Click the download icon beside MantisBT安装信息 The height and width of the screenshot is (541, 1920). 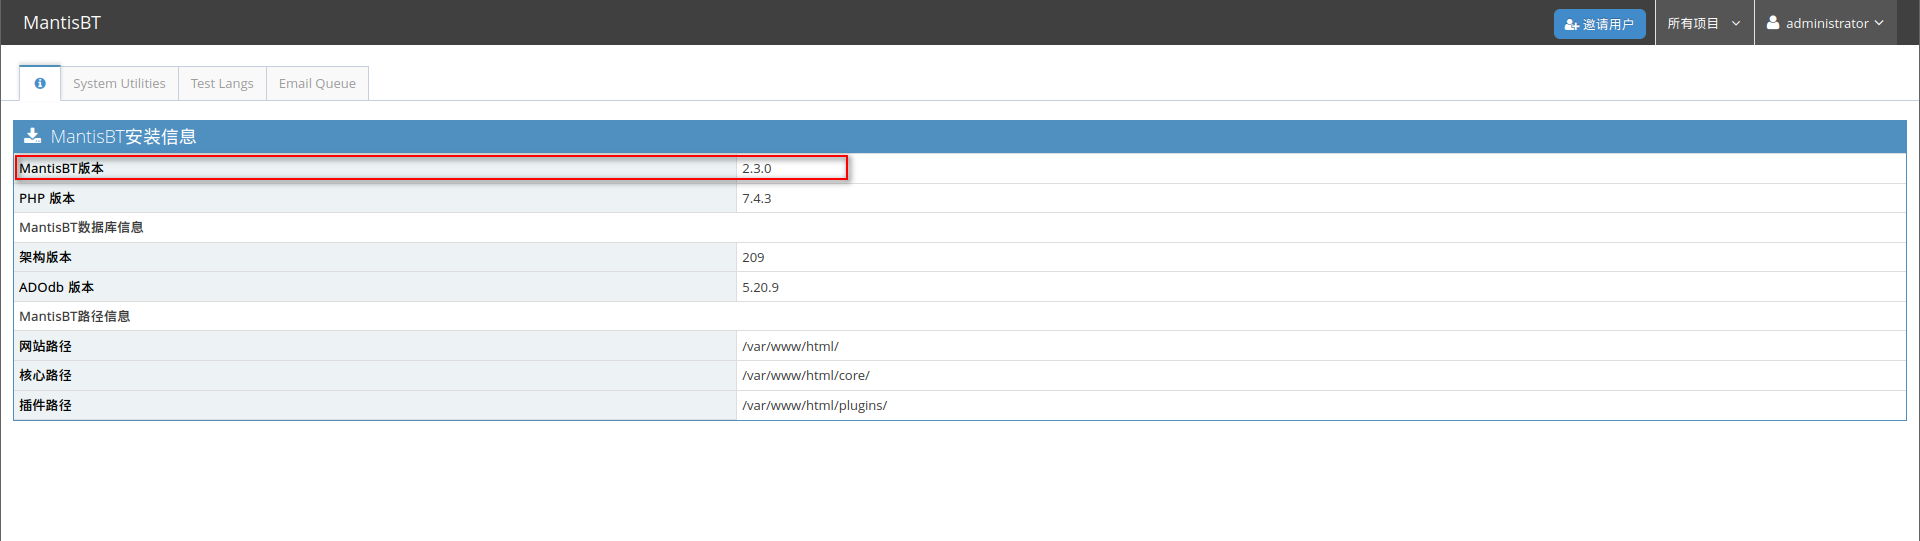click(33, 136)
